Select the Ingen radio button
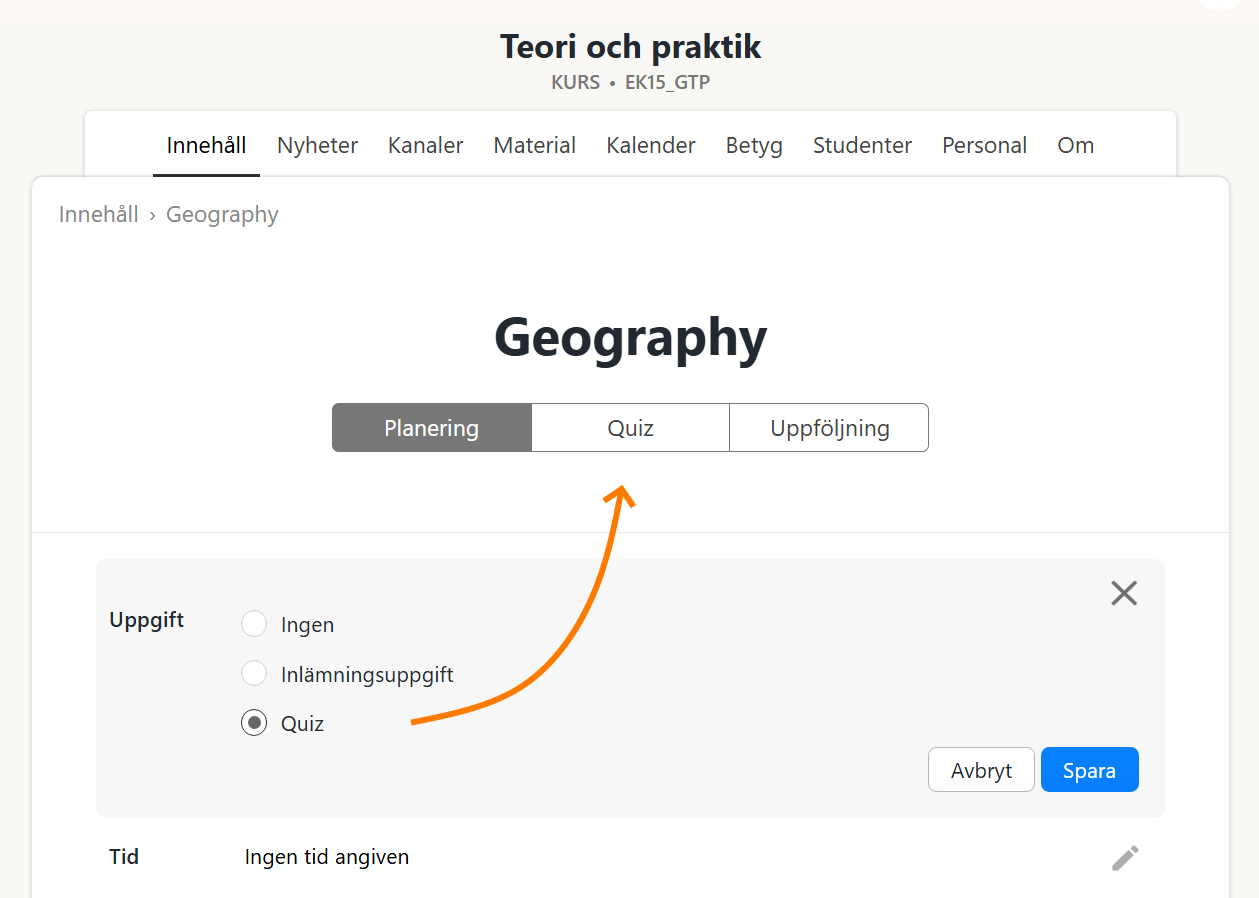Image resolution: width=1259 pixels, height=898 pixels. (x=254, y=625)
